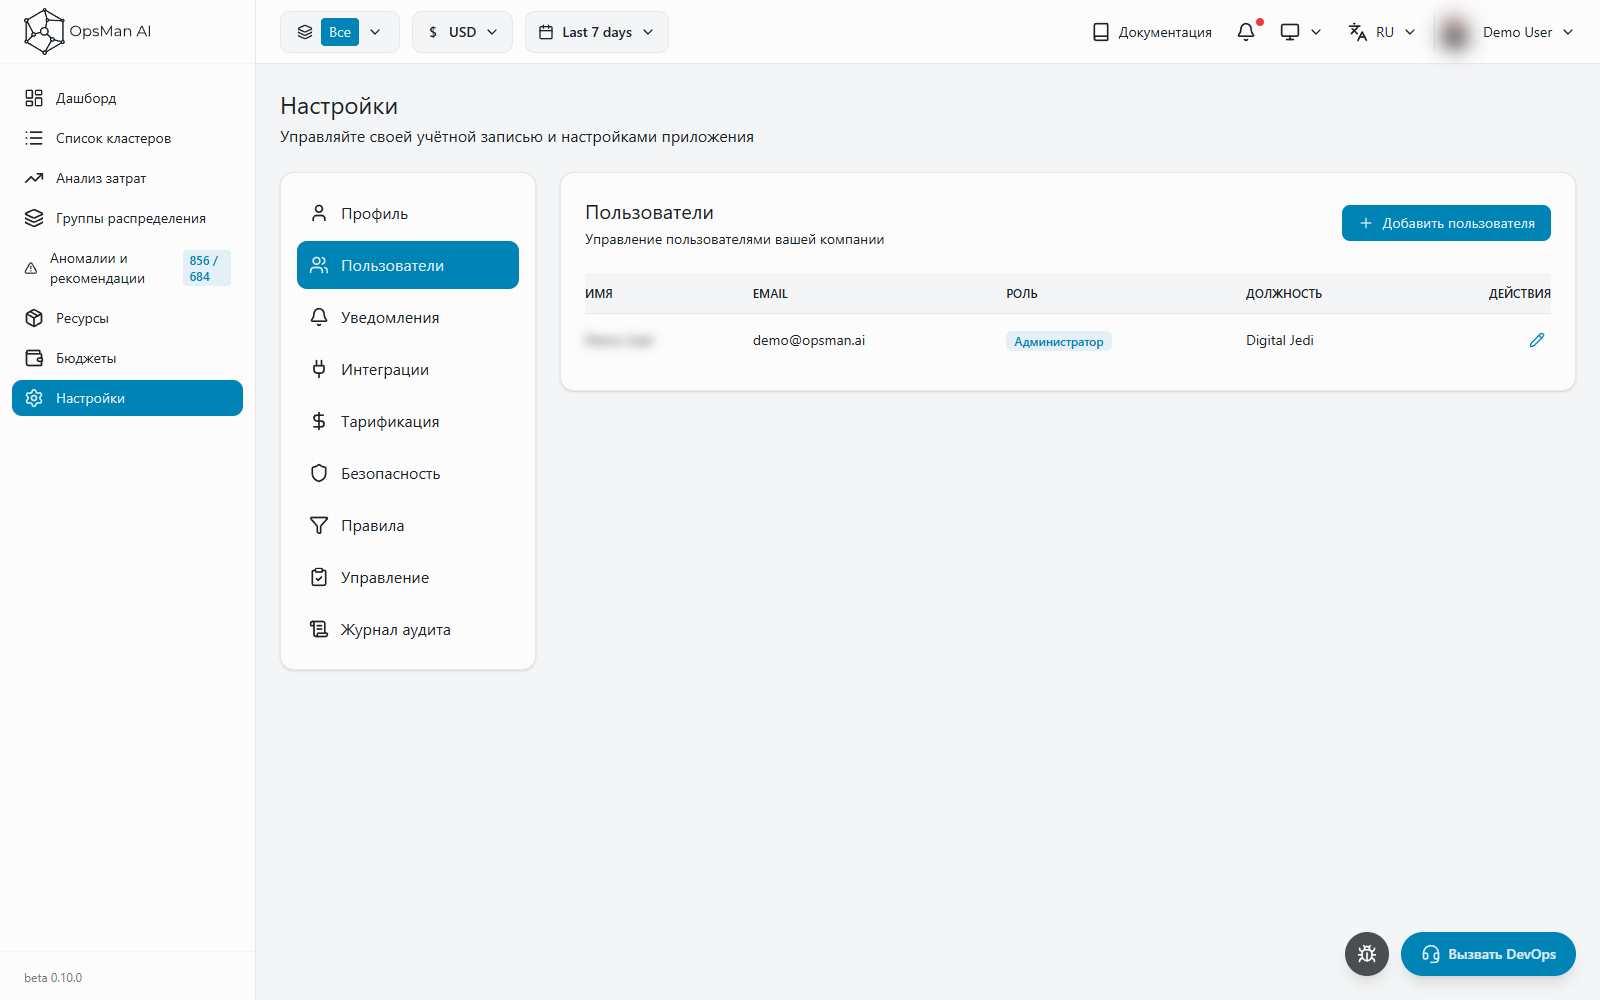Viewport: 1600px width, 1000px height.
Task: Click the РОЛЬ column header
Action: pos(1022,294)
